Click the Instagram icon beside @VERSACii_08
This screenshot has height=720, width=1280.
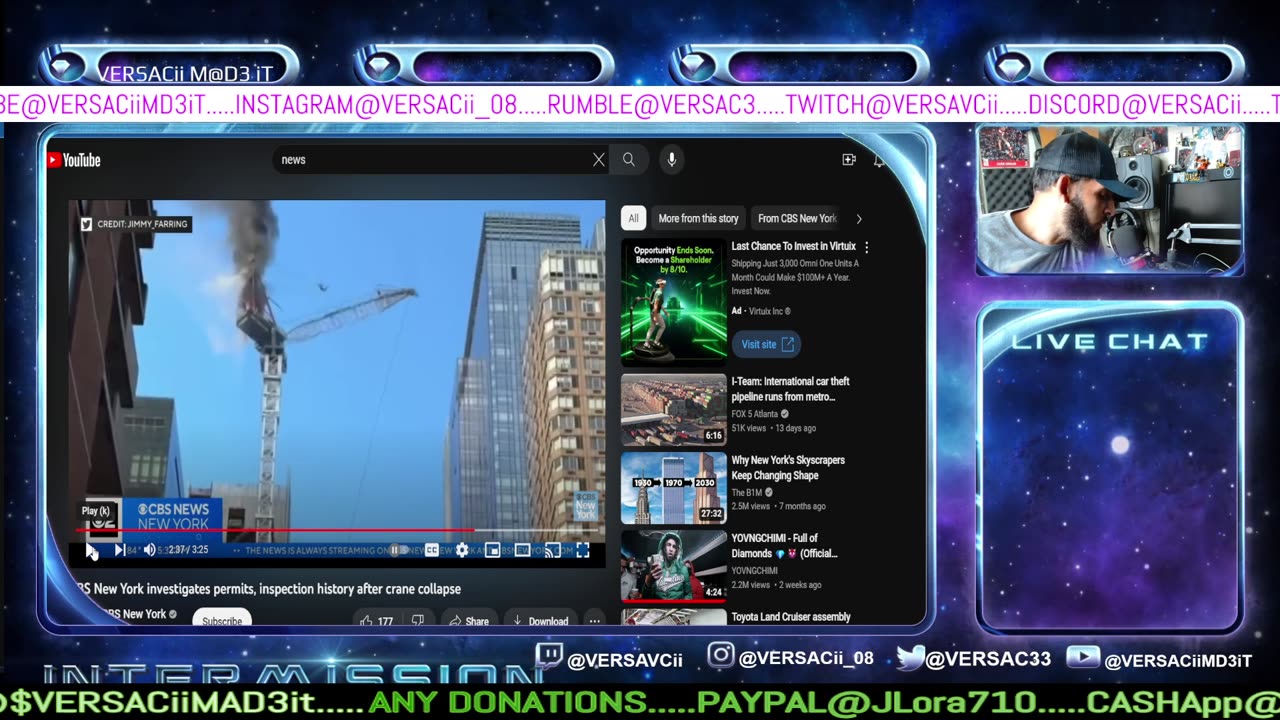coord(721,657)
